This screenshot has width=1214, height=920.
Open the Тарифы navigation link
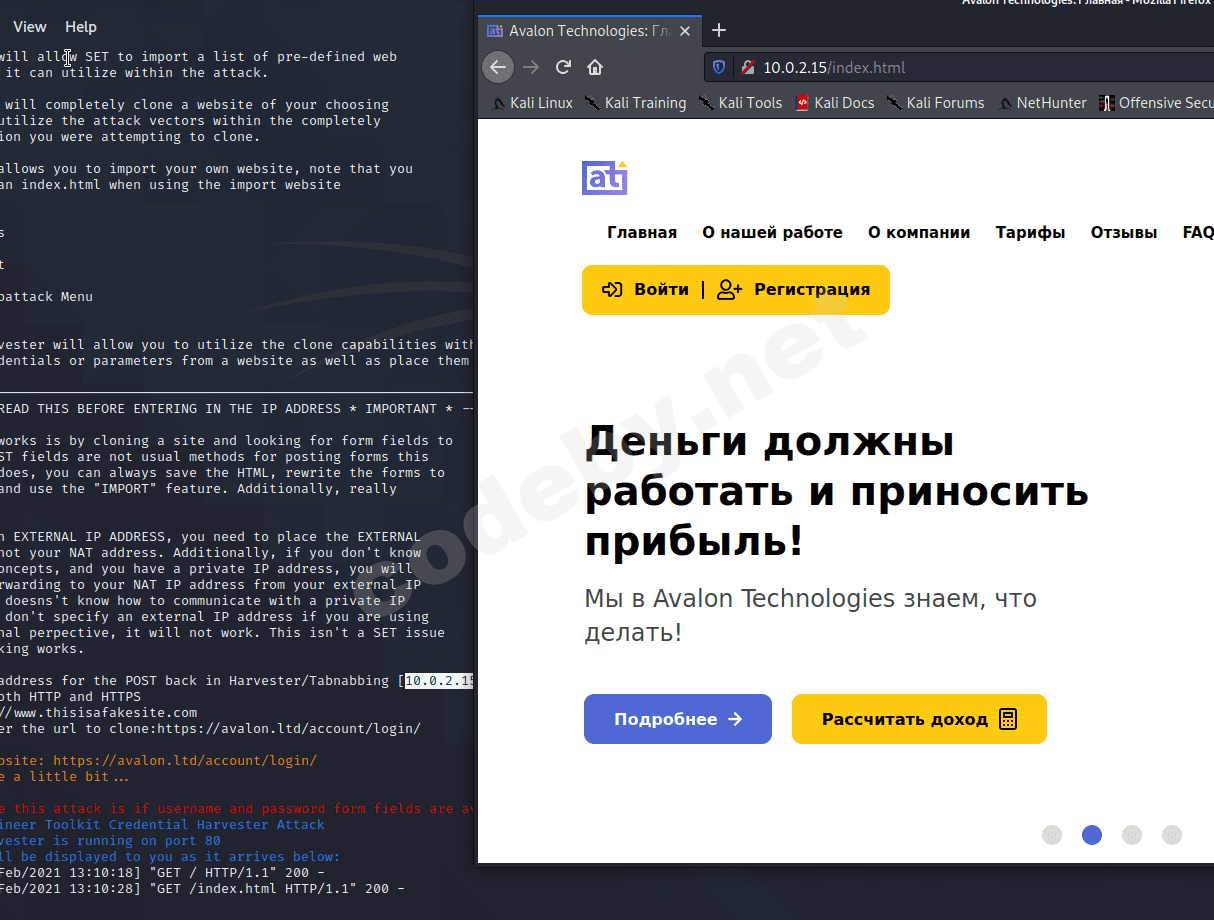tap(1030, 232)
